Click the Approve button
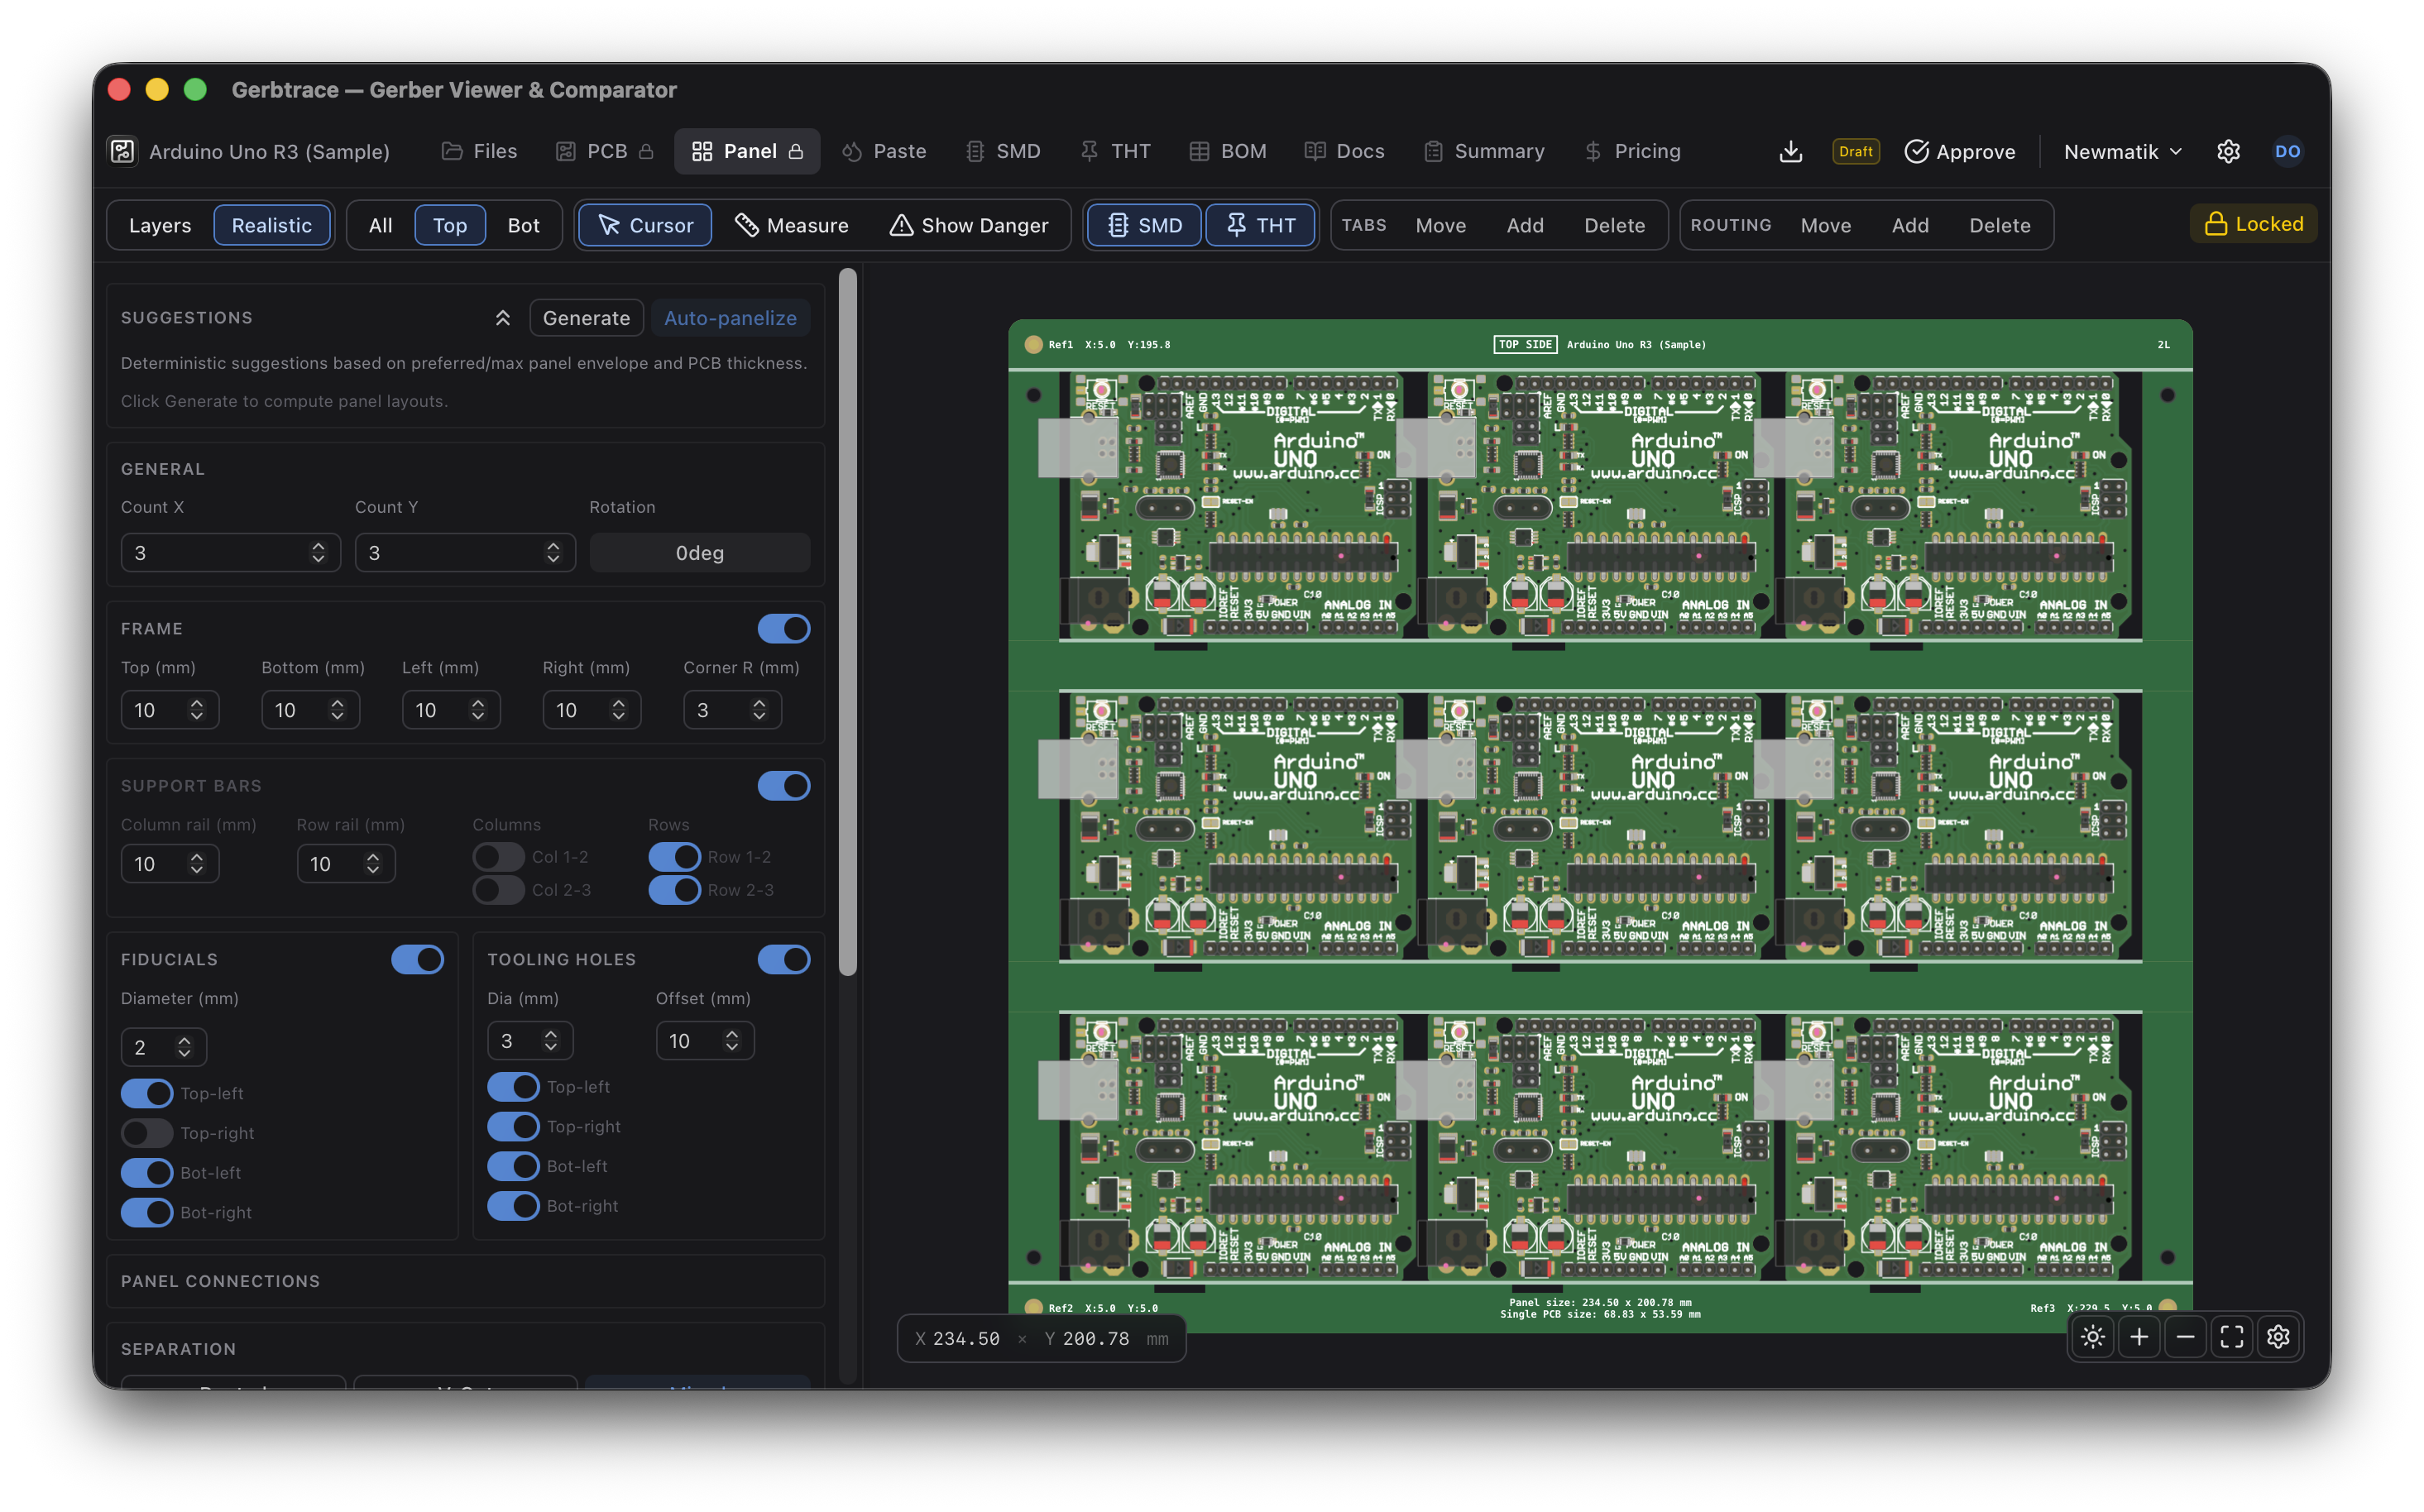The image size is (2424, 1512). click(1960, 151)
